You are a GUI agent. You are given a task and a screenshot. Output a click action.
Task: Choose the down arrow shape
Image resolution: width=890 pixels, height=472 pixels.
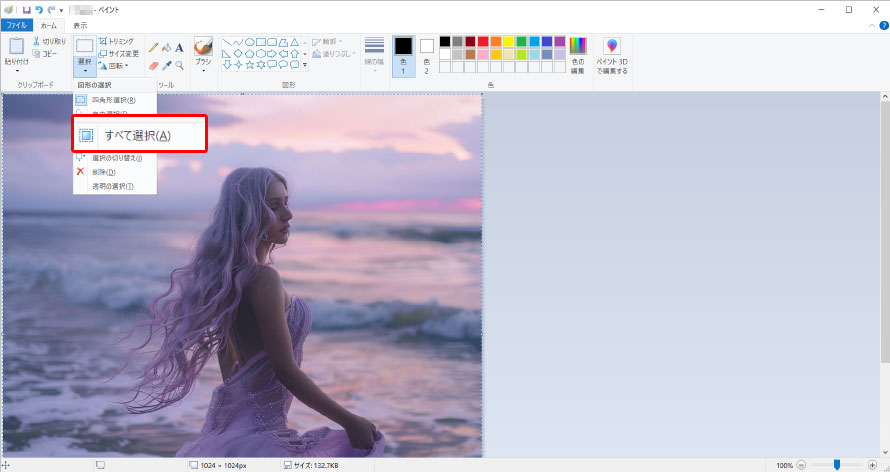226,65
